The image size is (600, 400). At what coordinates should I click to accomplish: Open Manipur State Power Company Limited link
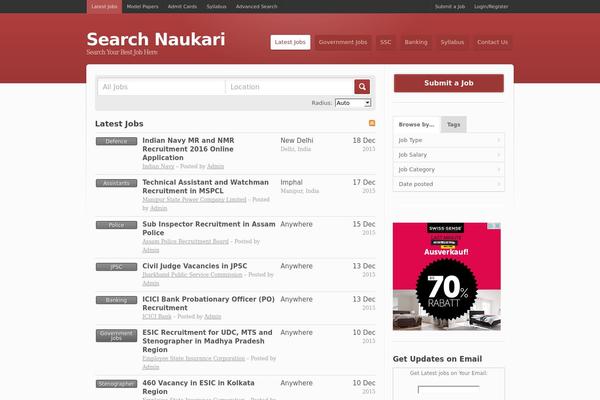pyautogui.click(x=194, y=199)
